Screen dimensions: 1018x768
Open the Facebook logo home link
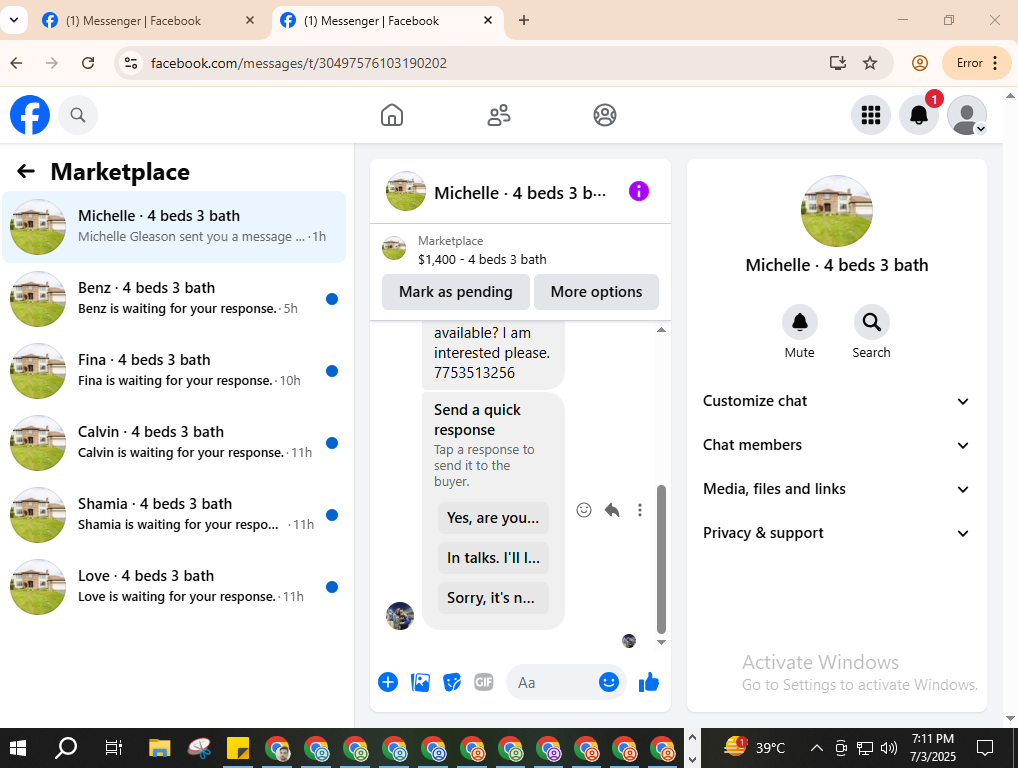coord(30,115)
